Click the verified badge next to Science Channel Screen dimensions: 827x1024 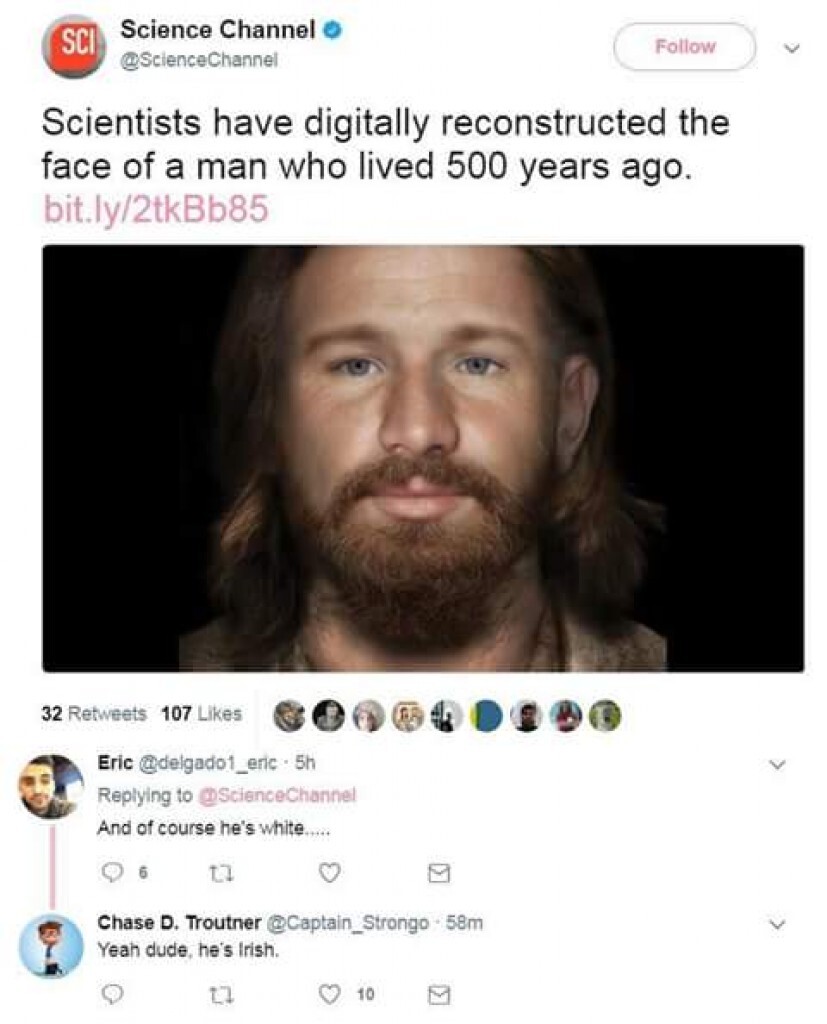[x=333, y=30]
